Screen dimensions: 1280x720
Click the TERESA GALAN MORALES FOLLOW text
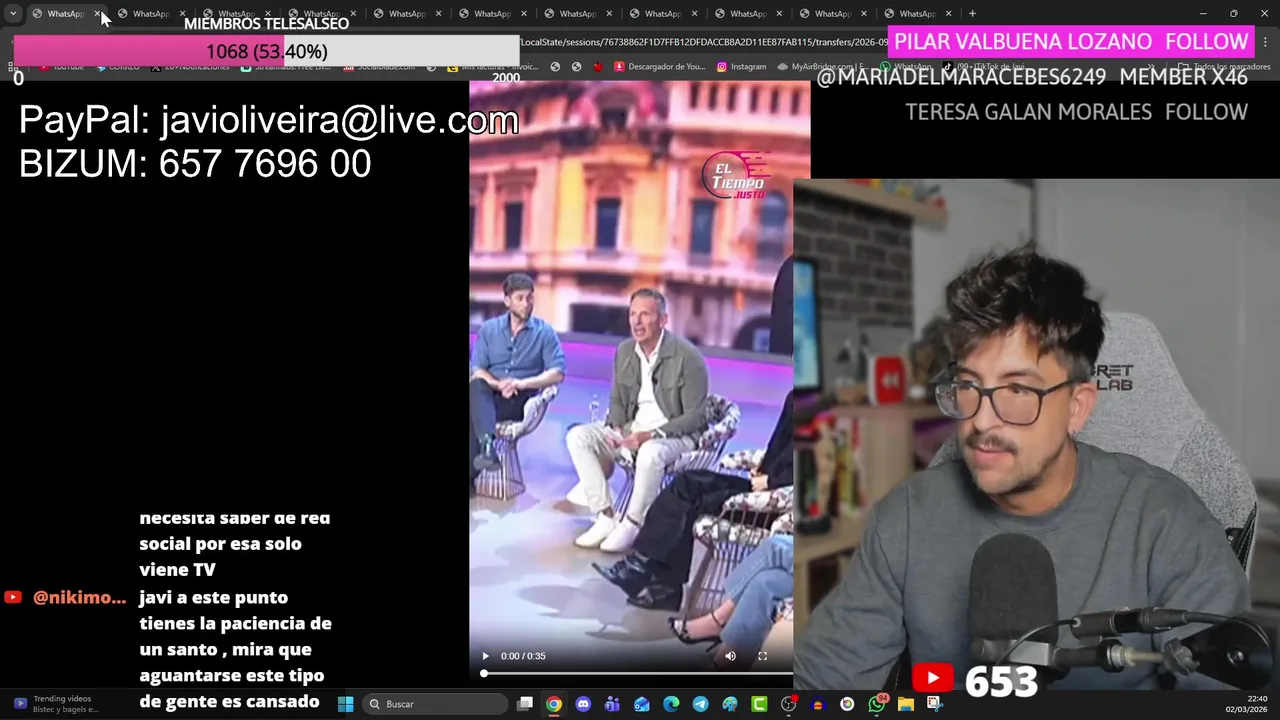click(x=1076, y=112)
